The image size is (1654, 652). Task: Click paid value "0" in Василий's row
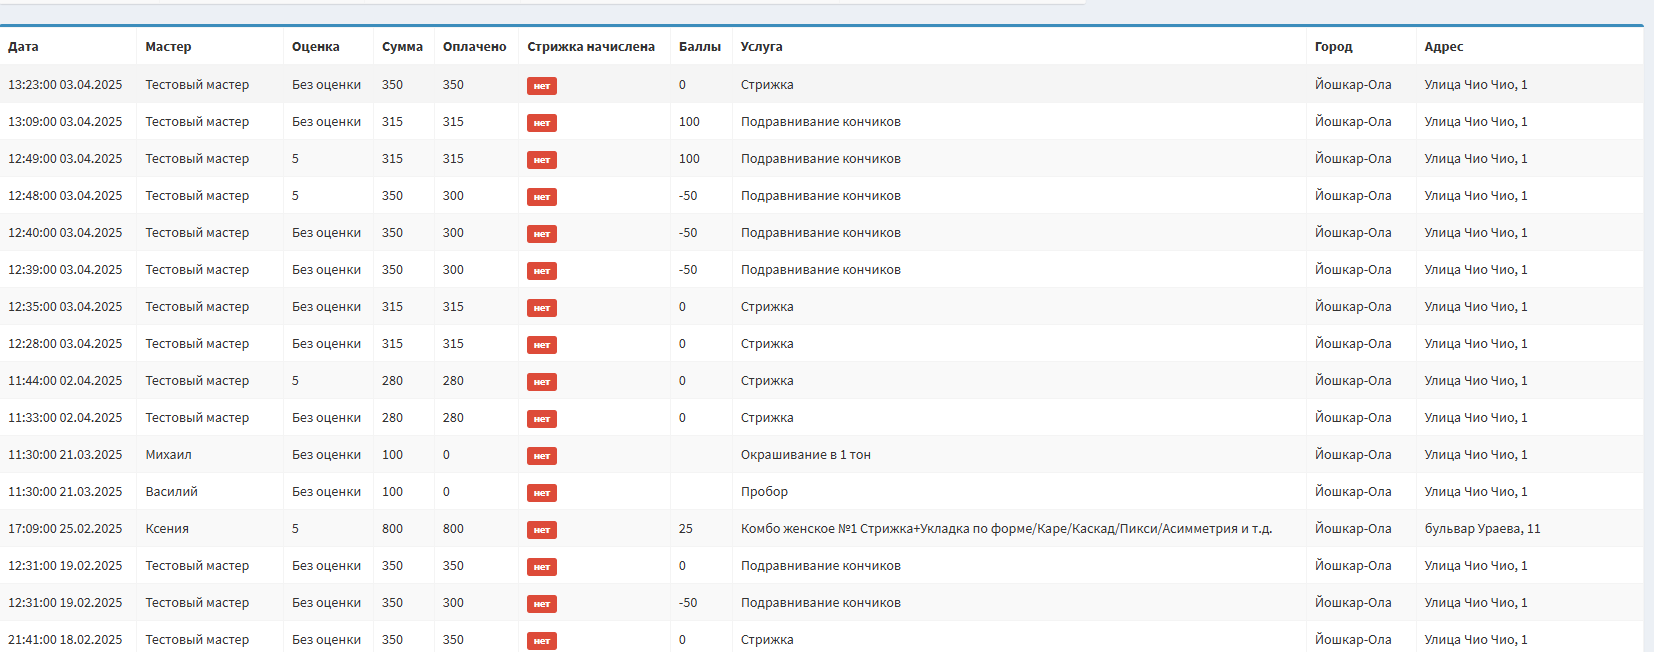[446, 492]
